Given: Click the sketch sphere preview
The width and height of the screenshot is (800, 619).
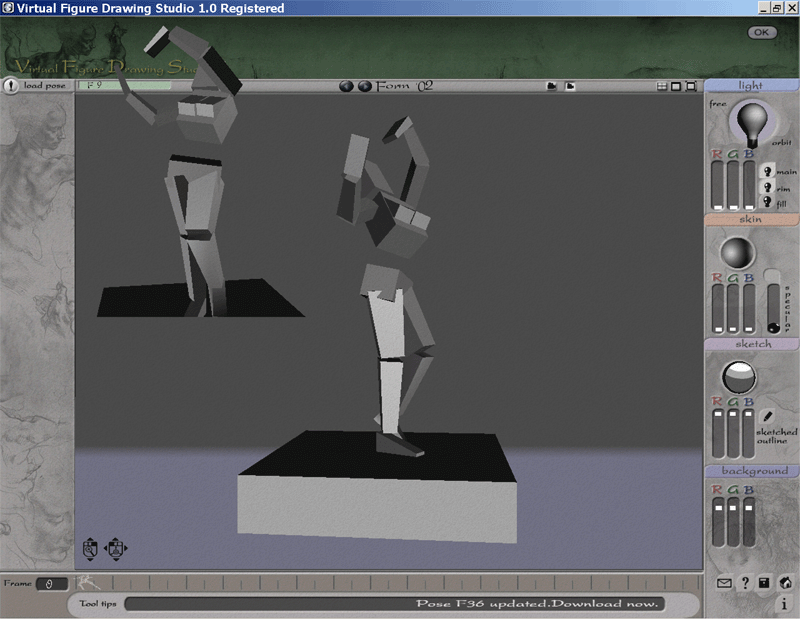Looking at the screenshot, I should tap(738, 377).
